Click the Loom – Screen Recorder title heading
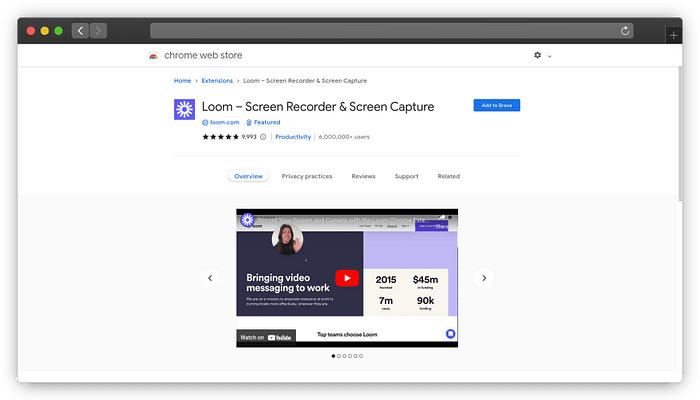 click(x=318, y=107)
